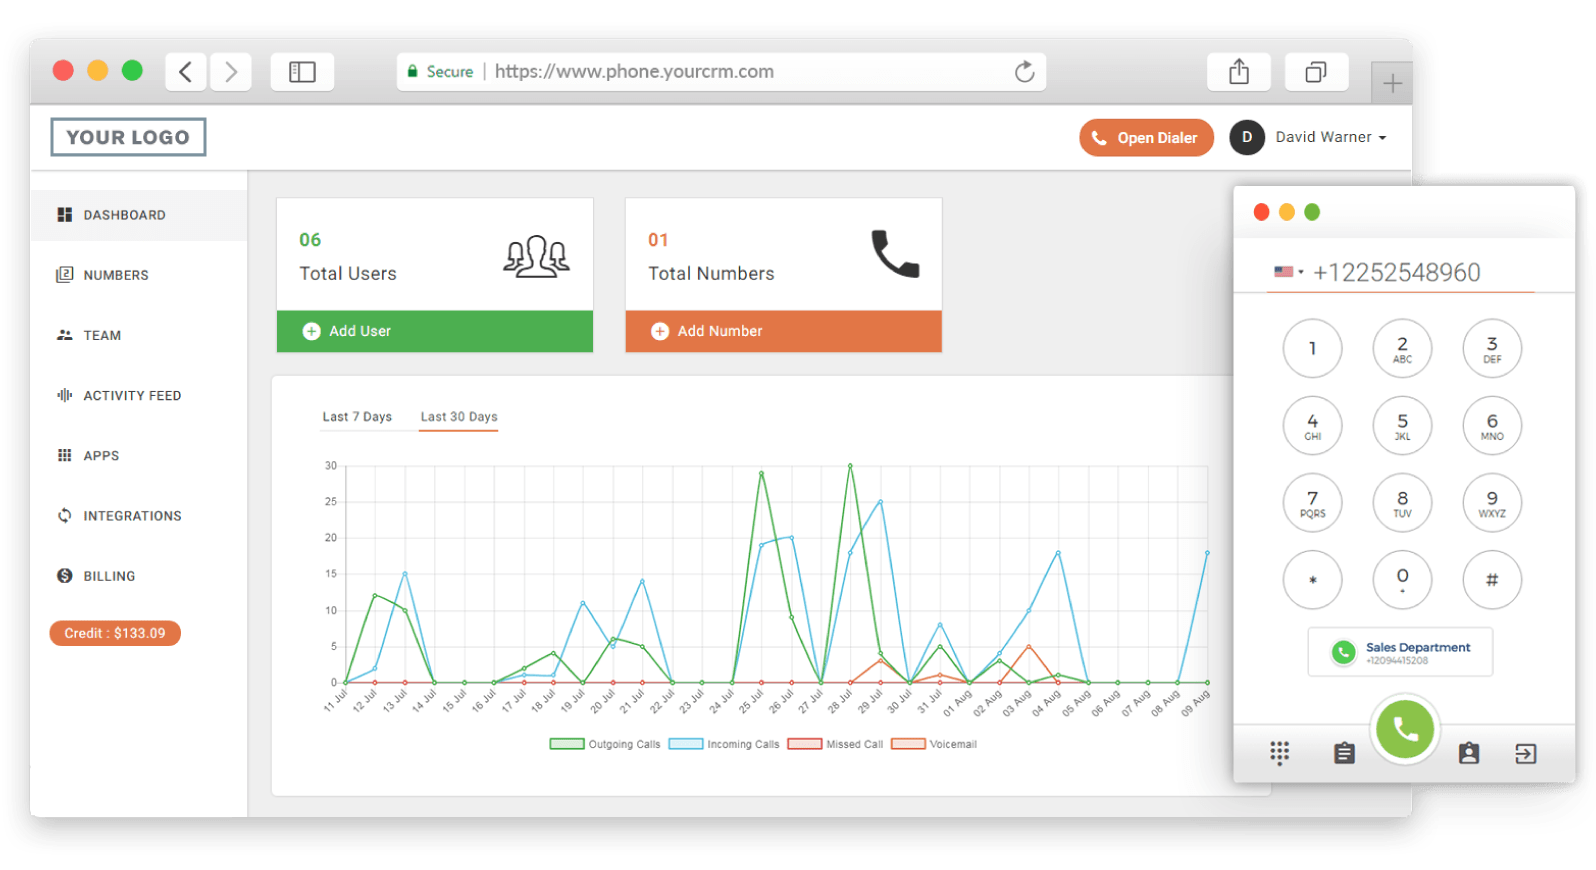Open the Activity Feed menu item
Image resolution: width=1596 pixels, height=870 pixels.
point(132,396)
